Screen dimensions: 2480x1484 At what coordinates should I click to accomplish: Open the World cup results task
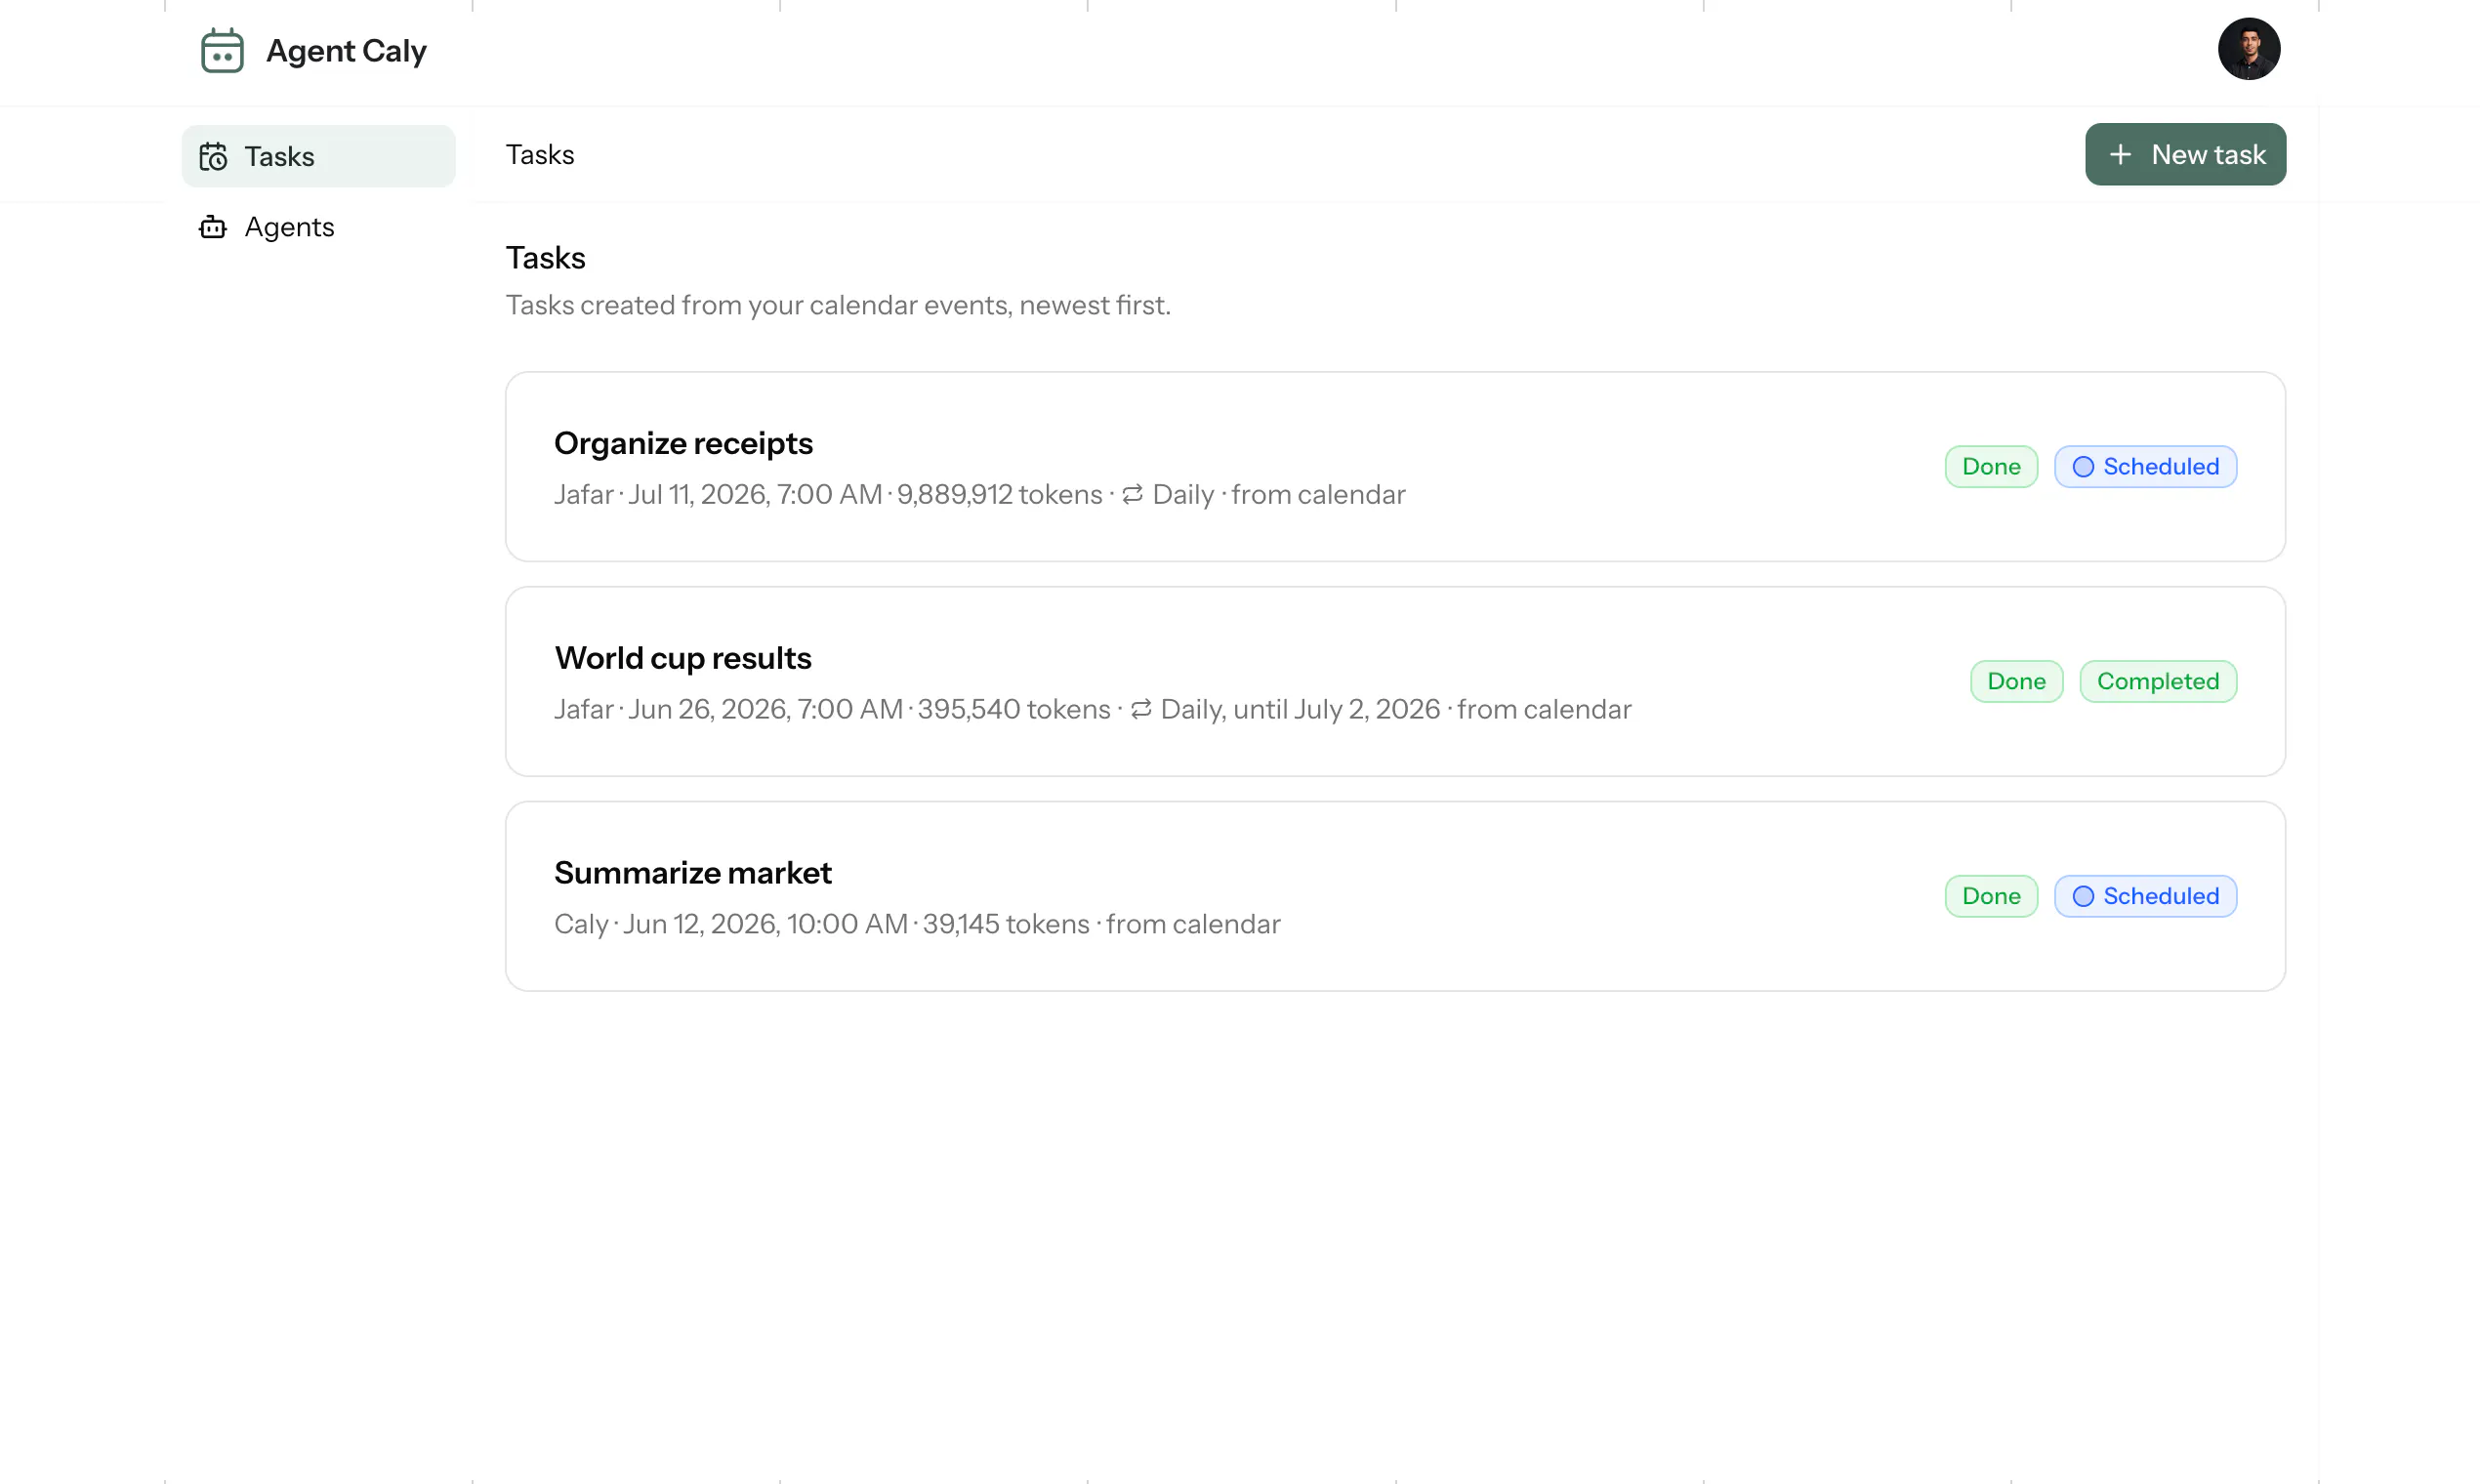pos(1395,681)
